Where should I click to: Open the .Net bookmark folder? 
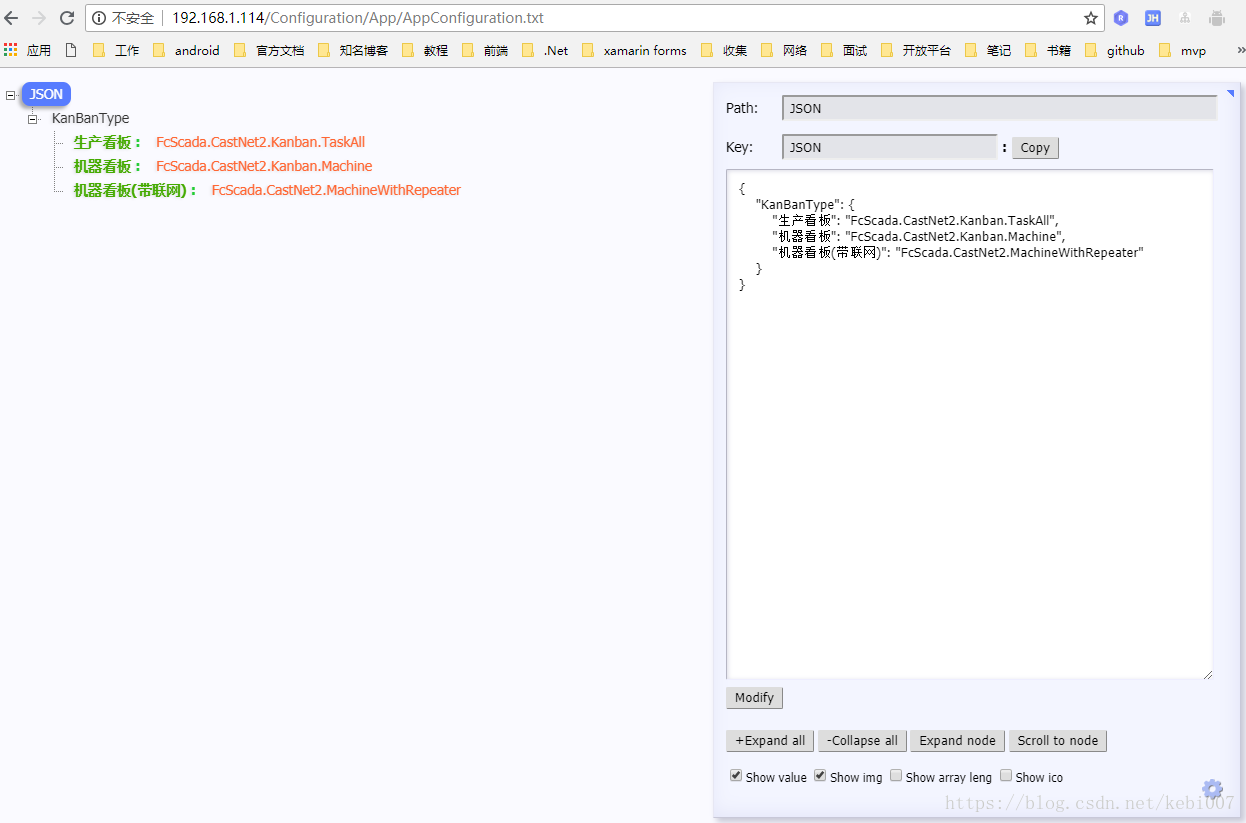point(545,50)
